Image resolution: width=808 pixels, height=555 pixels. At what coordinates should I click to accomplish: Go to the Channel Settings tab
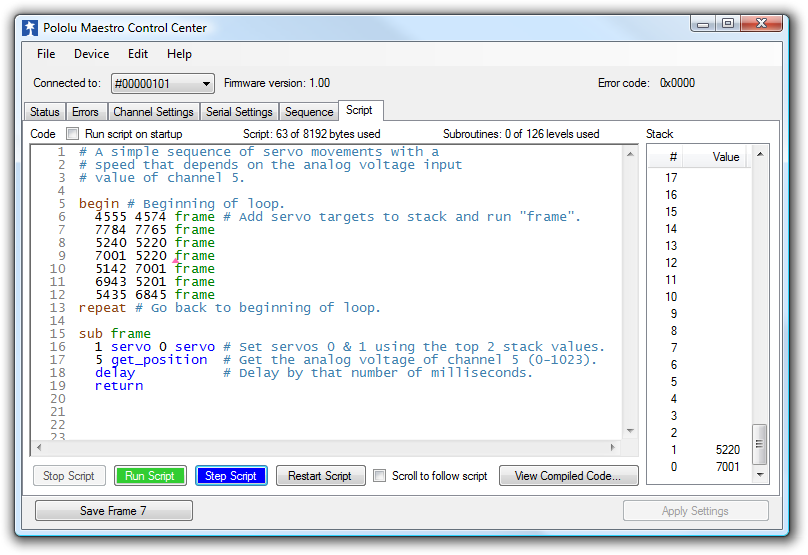coord(153,112)
